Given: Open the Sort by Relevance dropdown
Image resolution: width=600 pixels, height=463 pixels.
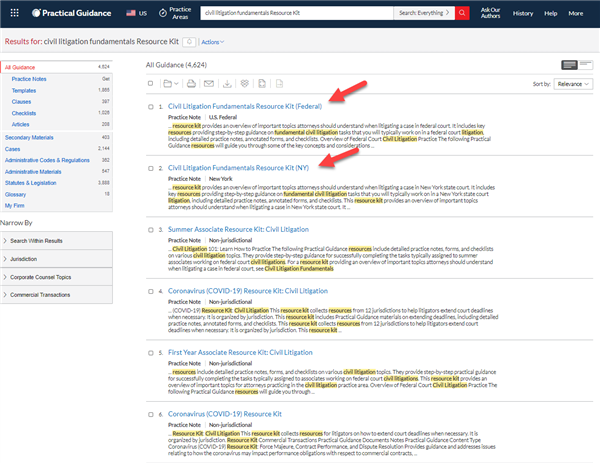Looking at the screenshot, I should [x=573, y=84].
